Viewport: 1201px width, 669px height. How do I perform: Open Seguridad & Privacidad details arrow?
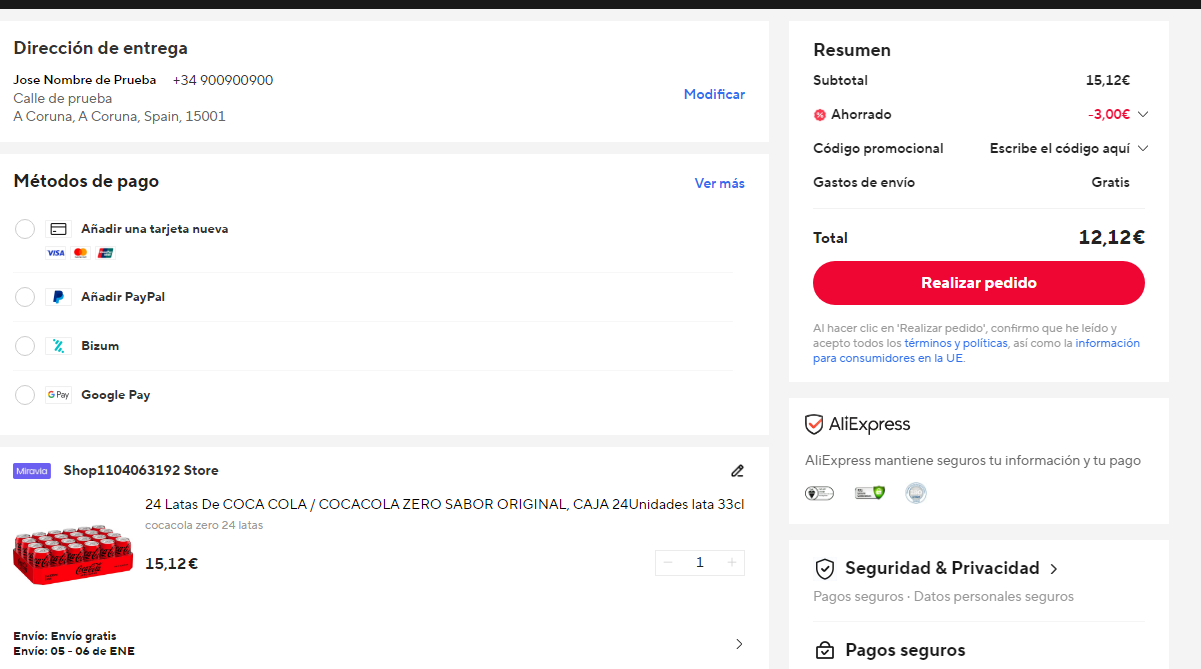point(1053,569)
